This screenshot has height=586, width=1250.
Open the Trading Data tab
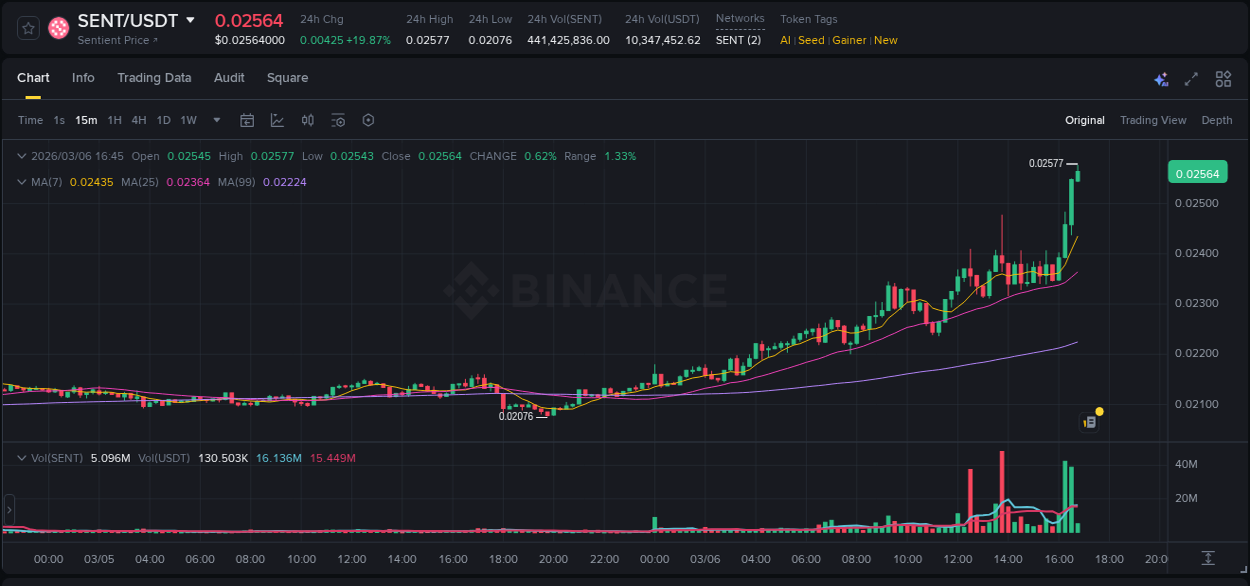[154, 78]
